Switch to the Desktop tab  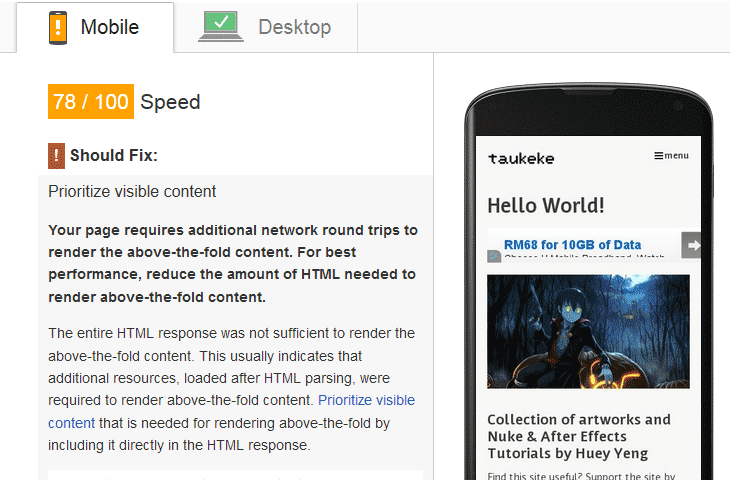click(266, 27)
